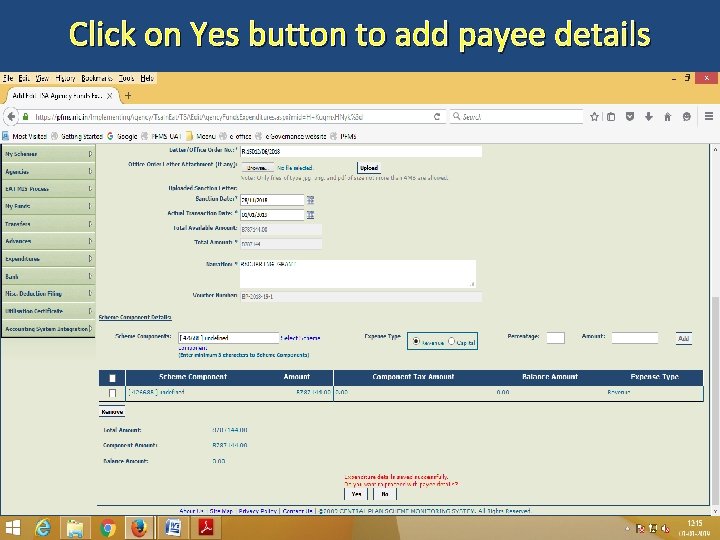Open the bookmarks list icon
The height and width of the screenshot is (540, 720).
(611, 117)
